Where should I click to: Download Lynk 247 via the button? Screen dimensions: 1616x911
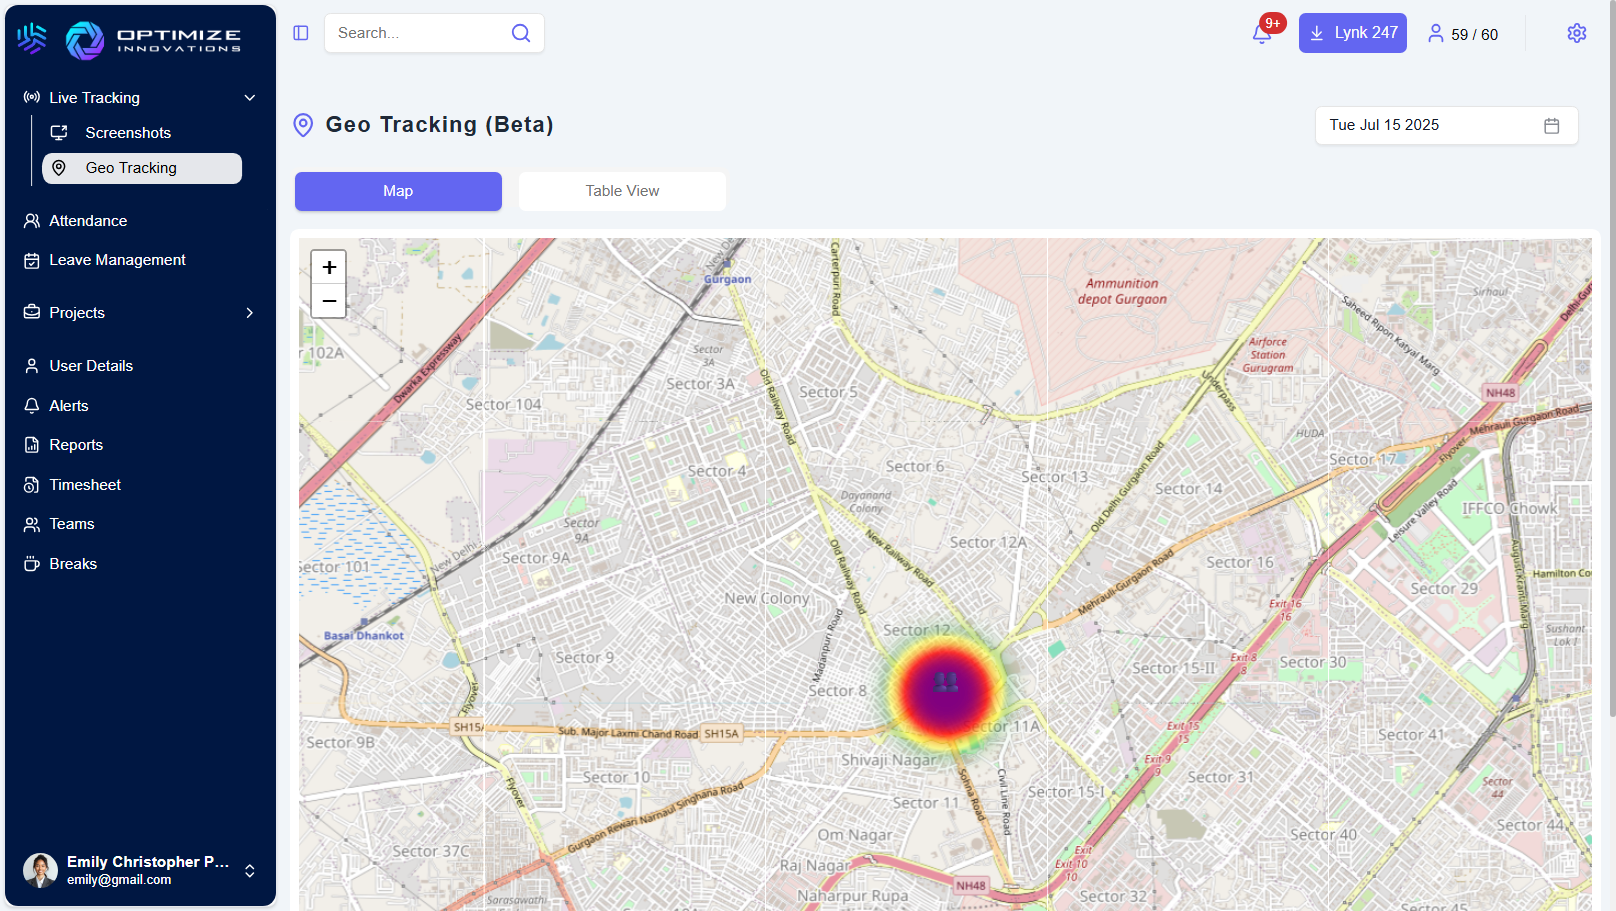[x=1352, y=33]
